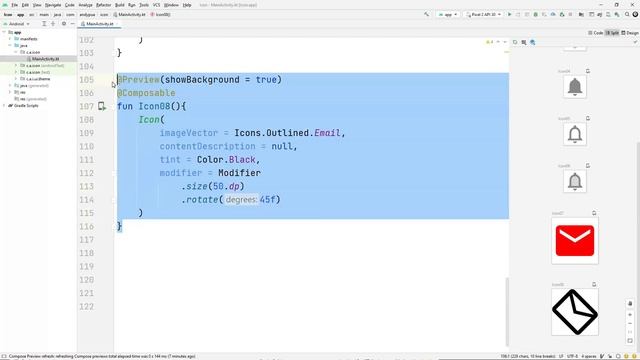Click the Icon08() breadcrumb
640x360 pixels.
(160, 14)
